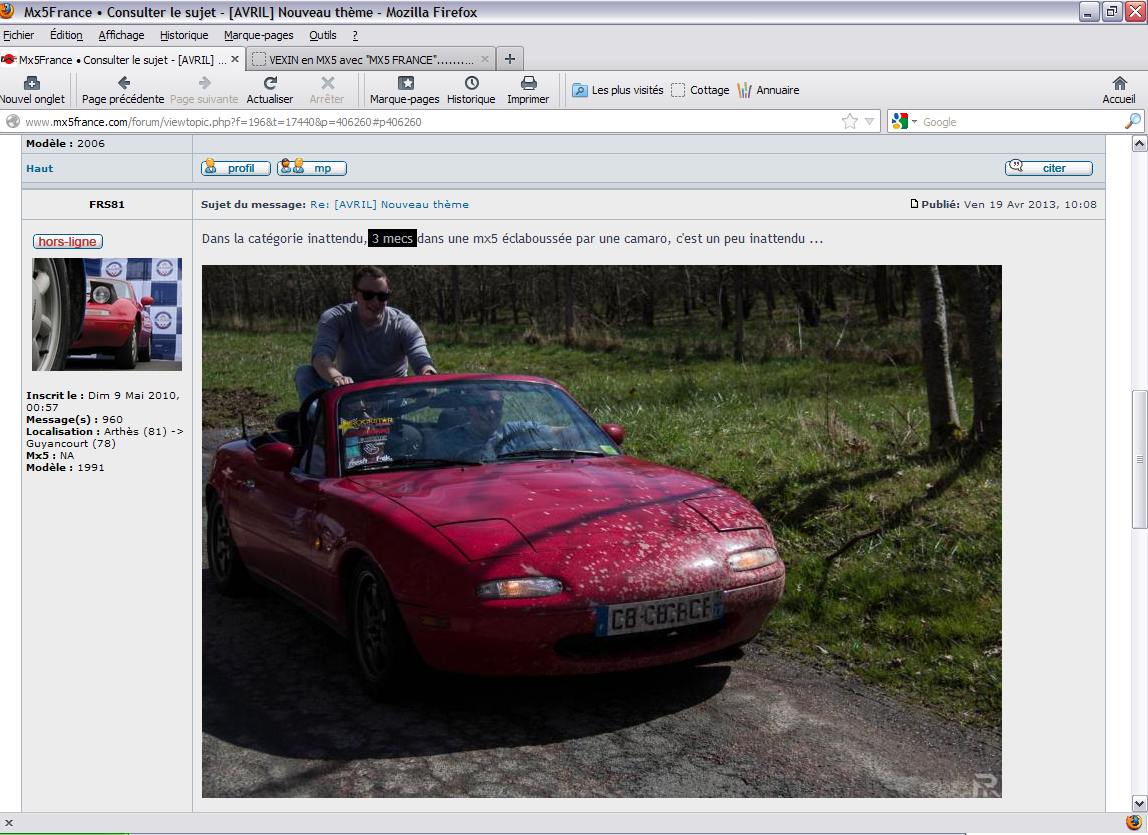This screenshot has height=835, width=1148.
Task: Go back with Page précédente button
Action: point(123,90)
